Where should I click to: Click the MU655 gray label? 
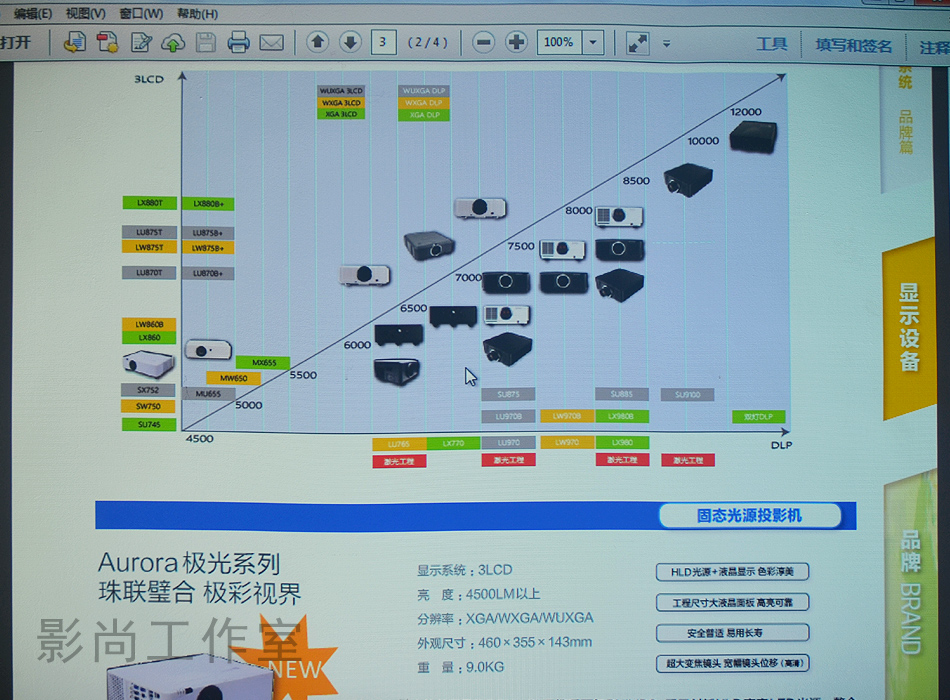coord(208,394)
